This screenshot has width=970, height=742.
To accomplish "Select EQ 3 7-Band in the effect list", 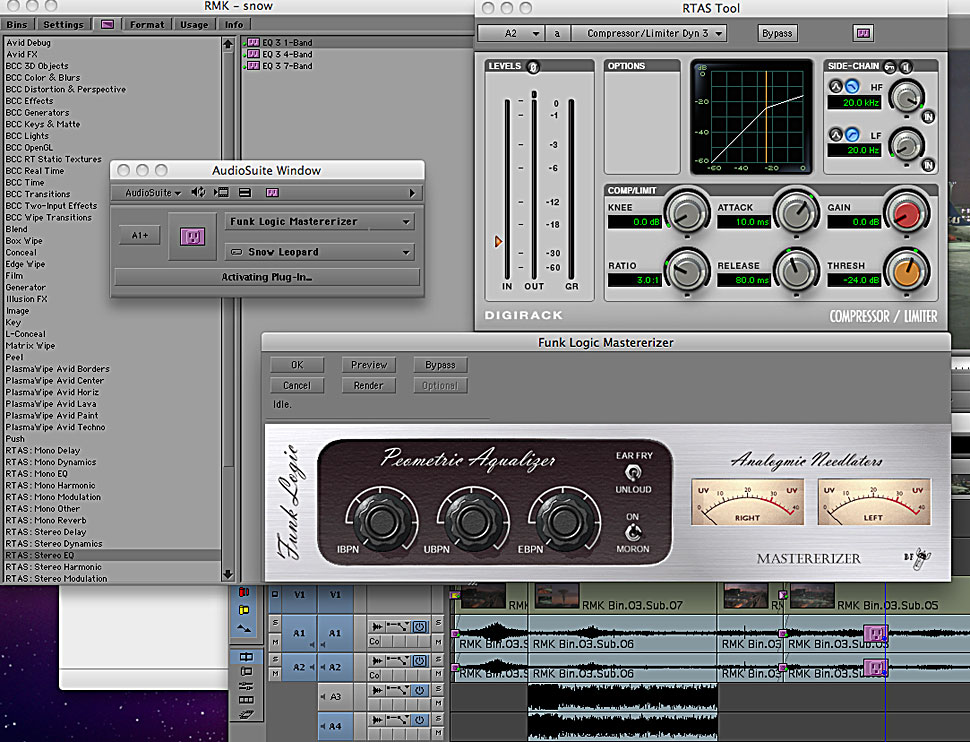I will pyautogui.click(x=286, y=66).
